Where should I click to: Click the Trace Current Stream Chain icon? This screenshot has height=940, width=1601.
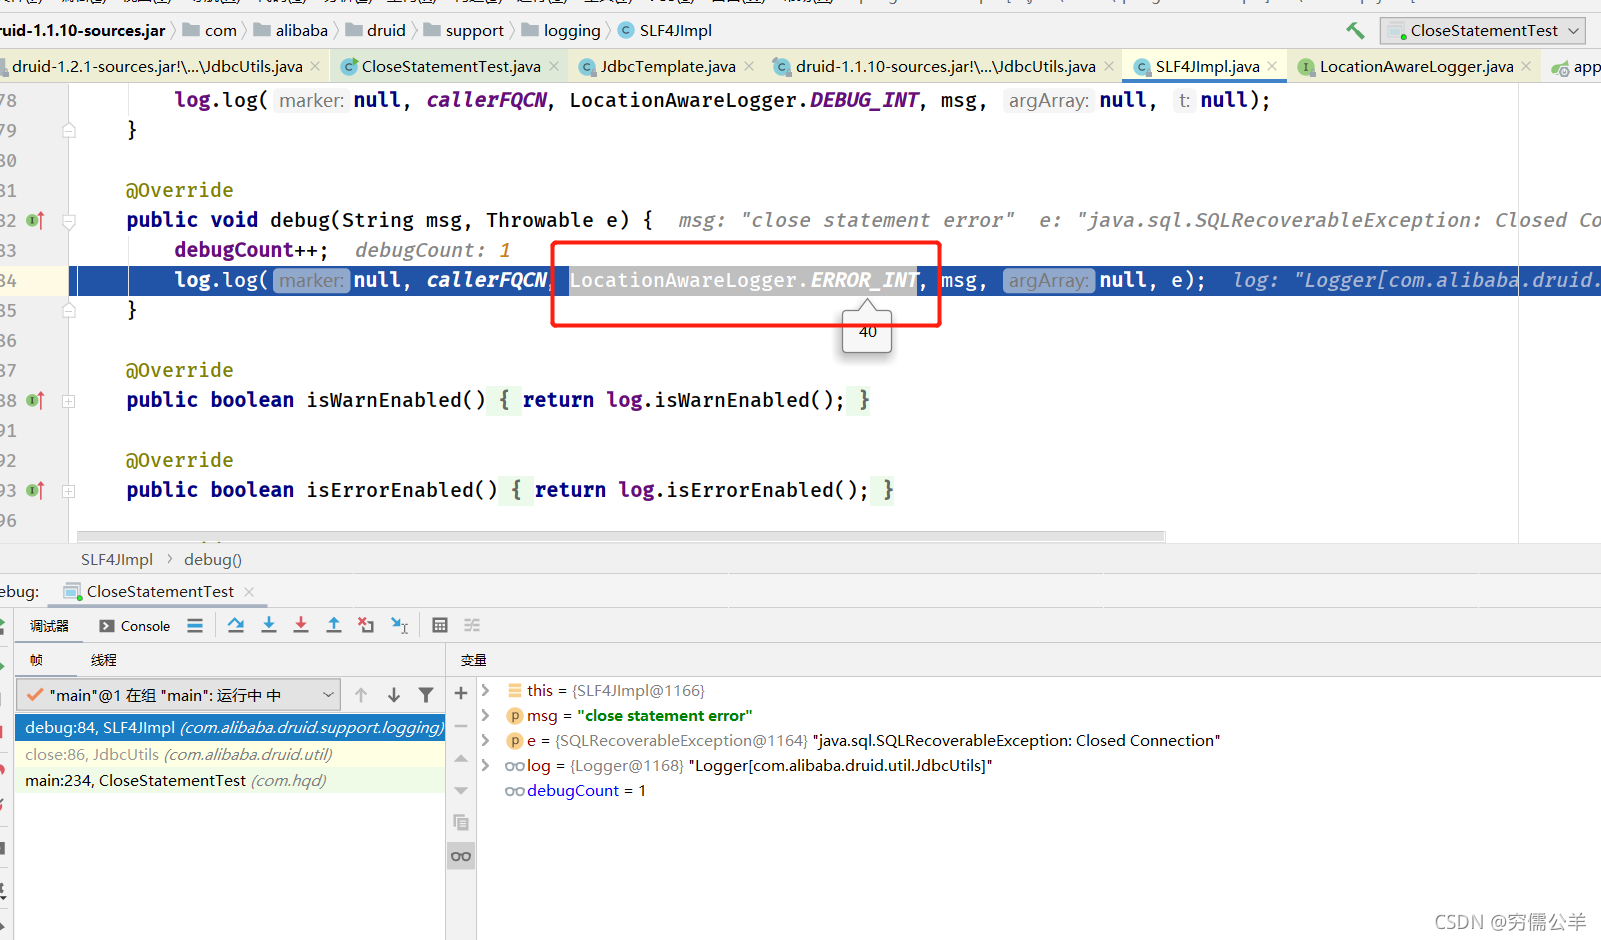pos(472,625)
